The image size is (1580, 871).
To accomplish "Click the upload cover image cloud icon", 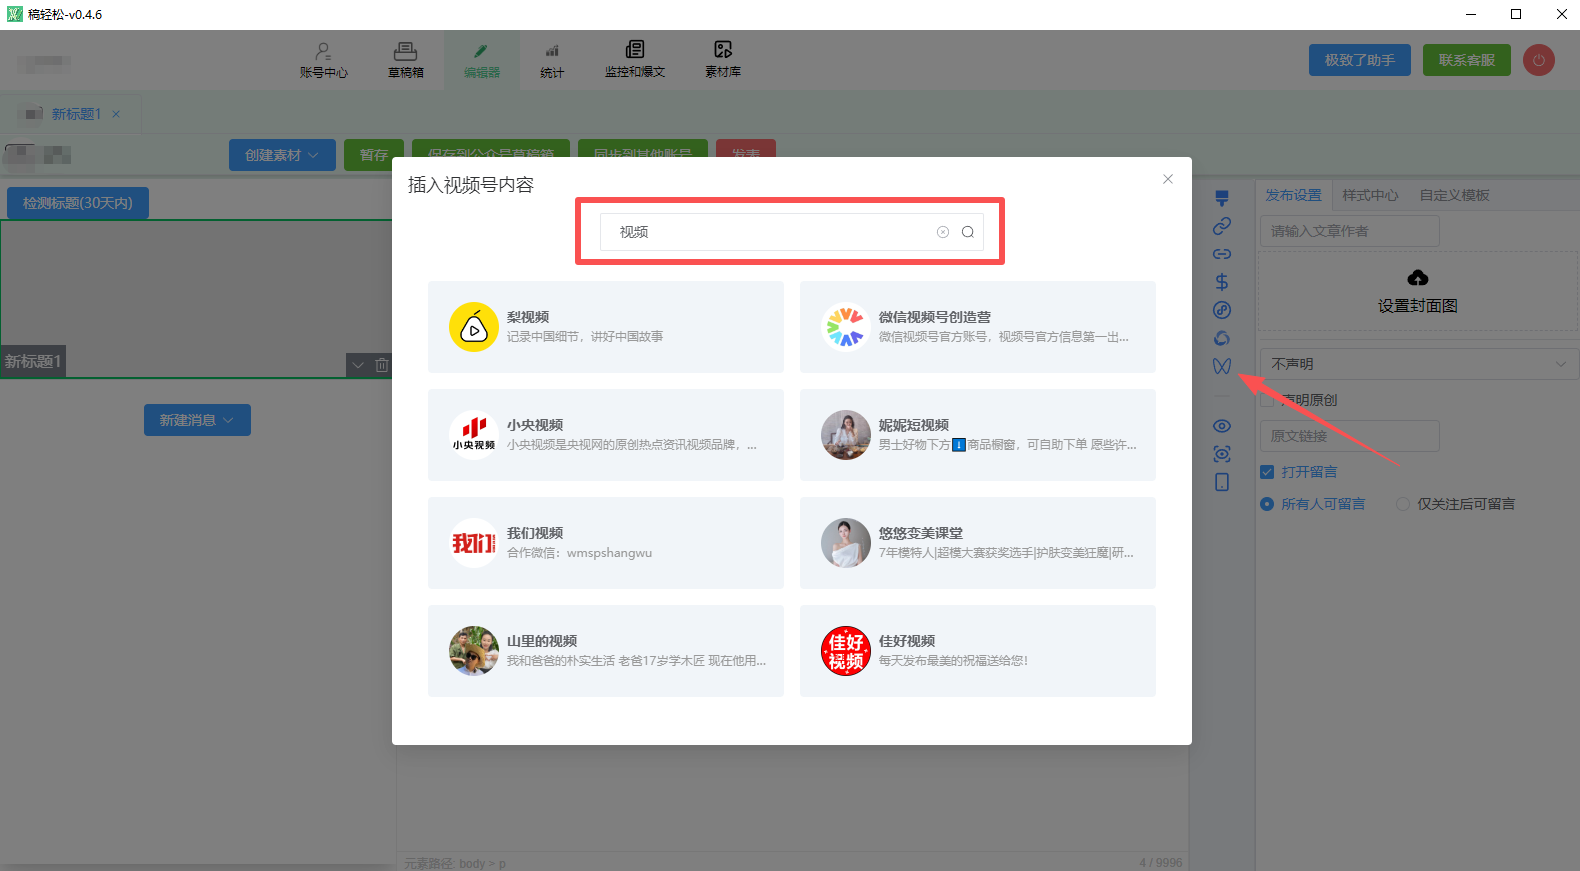I will (1417, 278).
